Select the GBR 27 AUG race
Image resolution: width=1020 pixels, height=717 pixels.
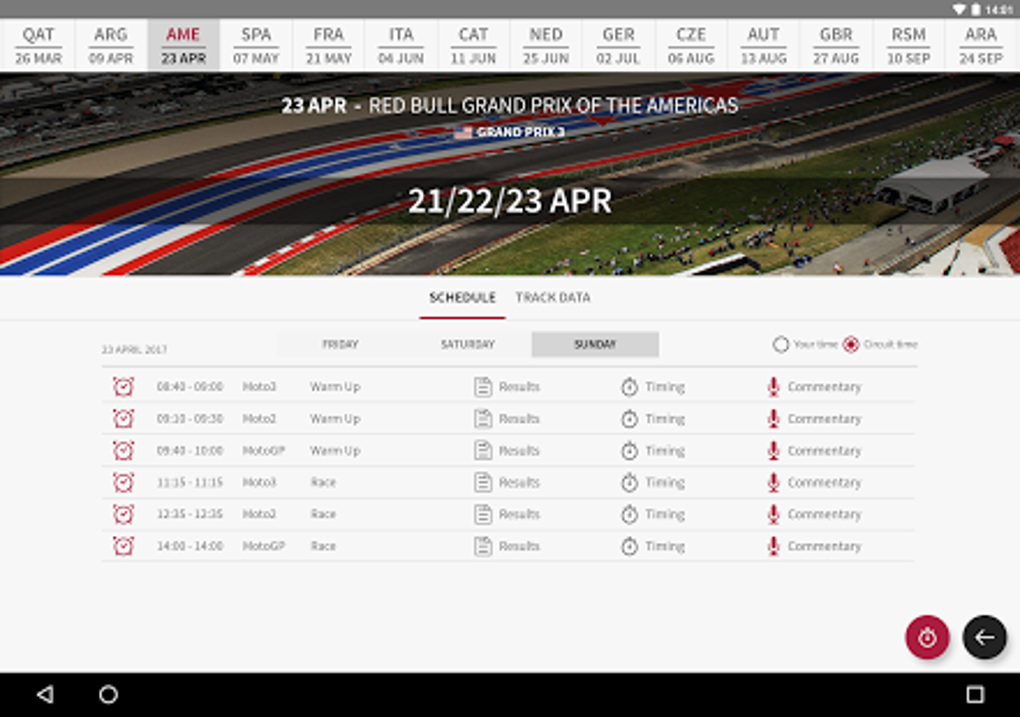(836, 45)
